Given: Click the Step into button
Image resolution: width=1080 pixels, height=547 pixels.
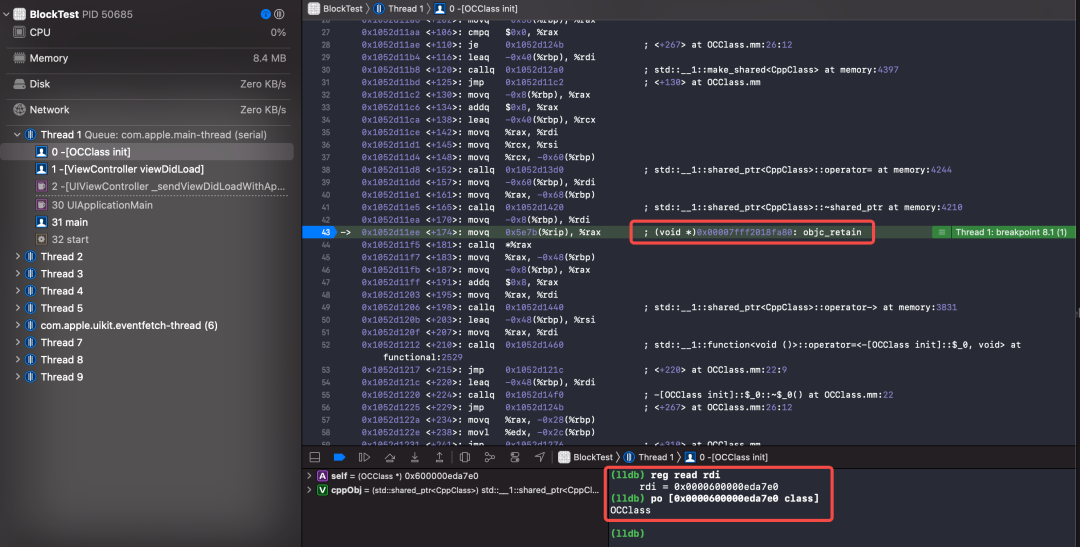Looking at the screenshot, I should [414, 457].
